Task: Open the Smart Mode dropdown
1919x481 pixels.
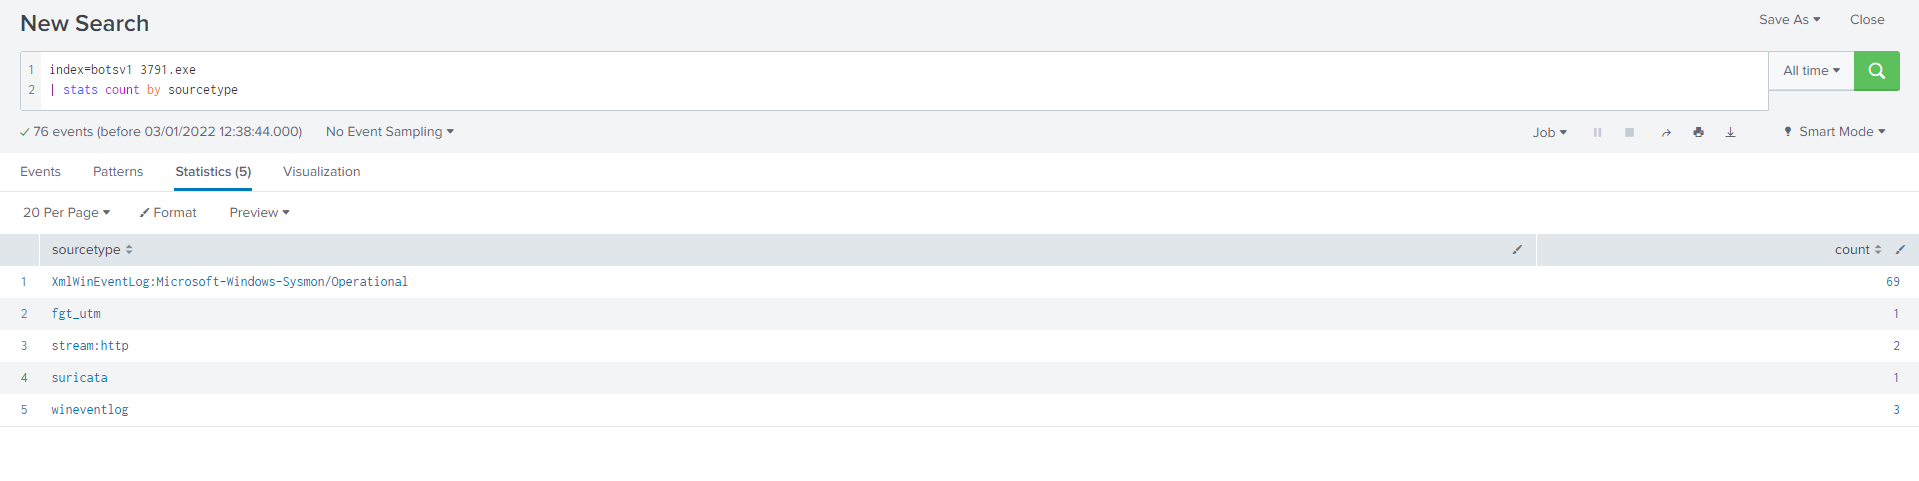Action: pyautogui.click(x=1835, y=132)
